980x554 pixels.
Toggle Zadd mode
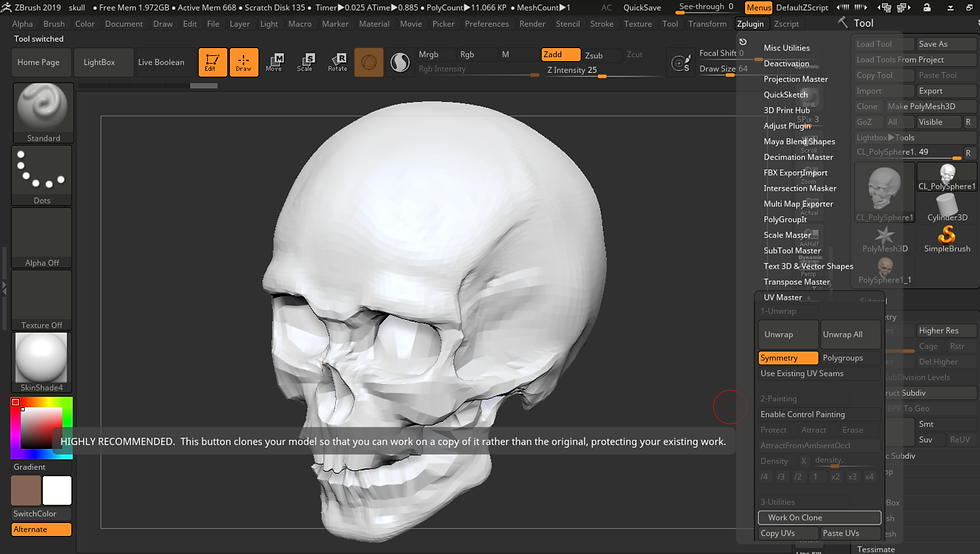[561, 54]
